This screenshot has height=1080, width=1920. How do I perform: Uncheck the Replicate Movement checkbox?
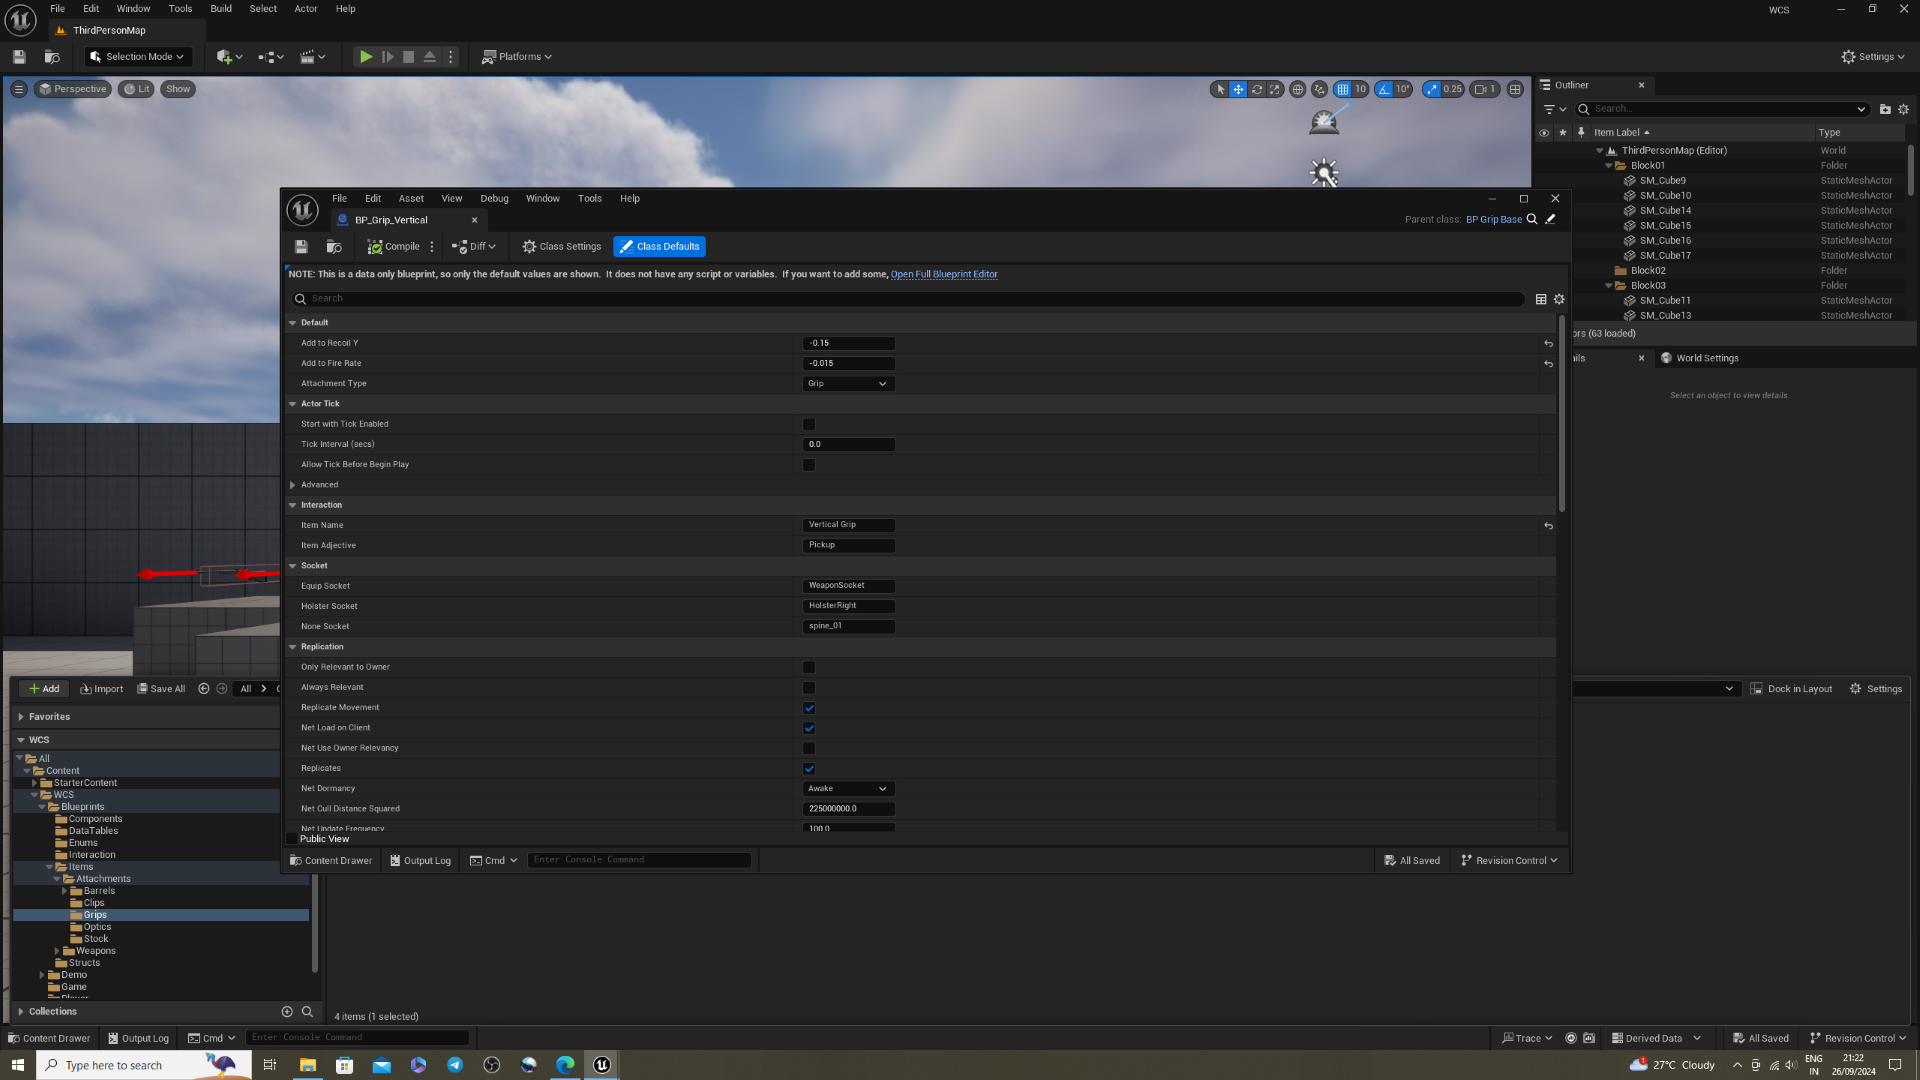pyautogui.click(x=809, y=708)
